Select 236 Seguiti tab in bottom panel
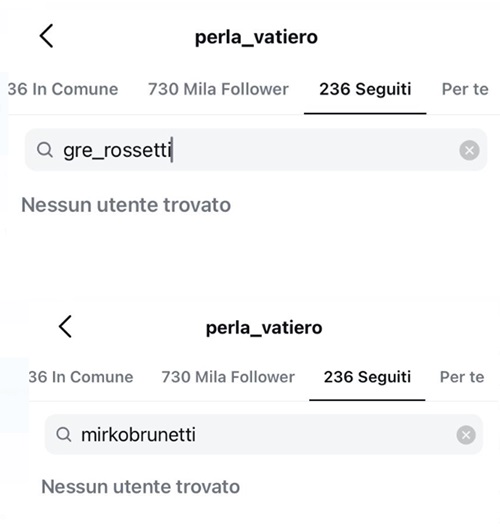This screenshot has width=500, height=529. tap(367, 377)
